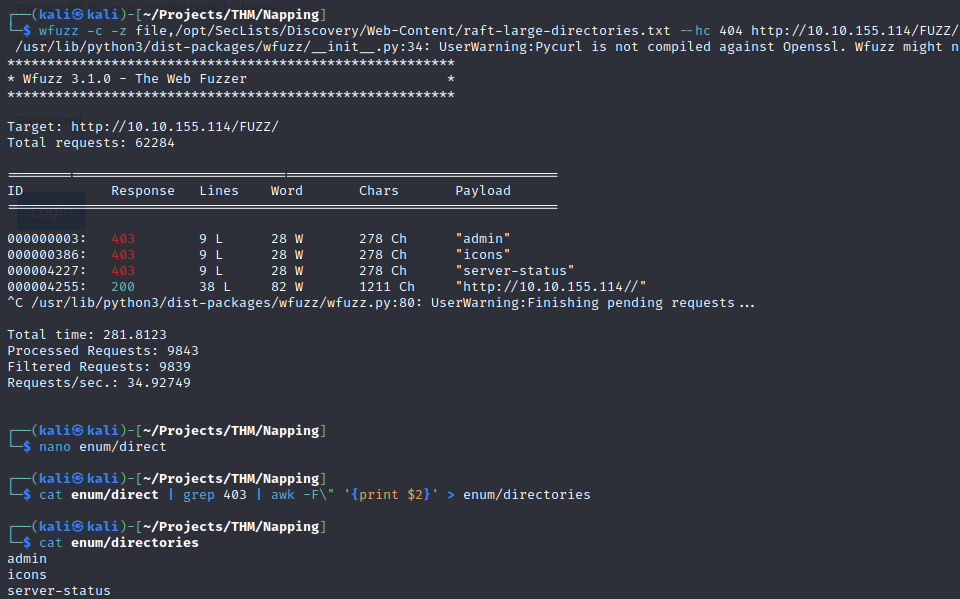Image resolution: width=960 pixels, height=599 pixels.
Task: Click the target URL http://10.10.155.114/FUZZ/ line
Action: pos(143,127)
